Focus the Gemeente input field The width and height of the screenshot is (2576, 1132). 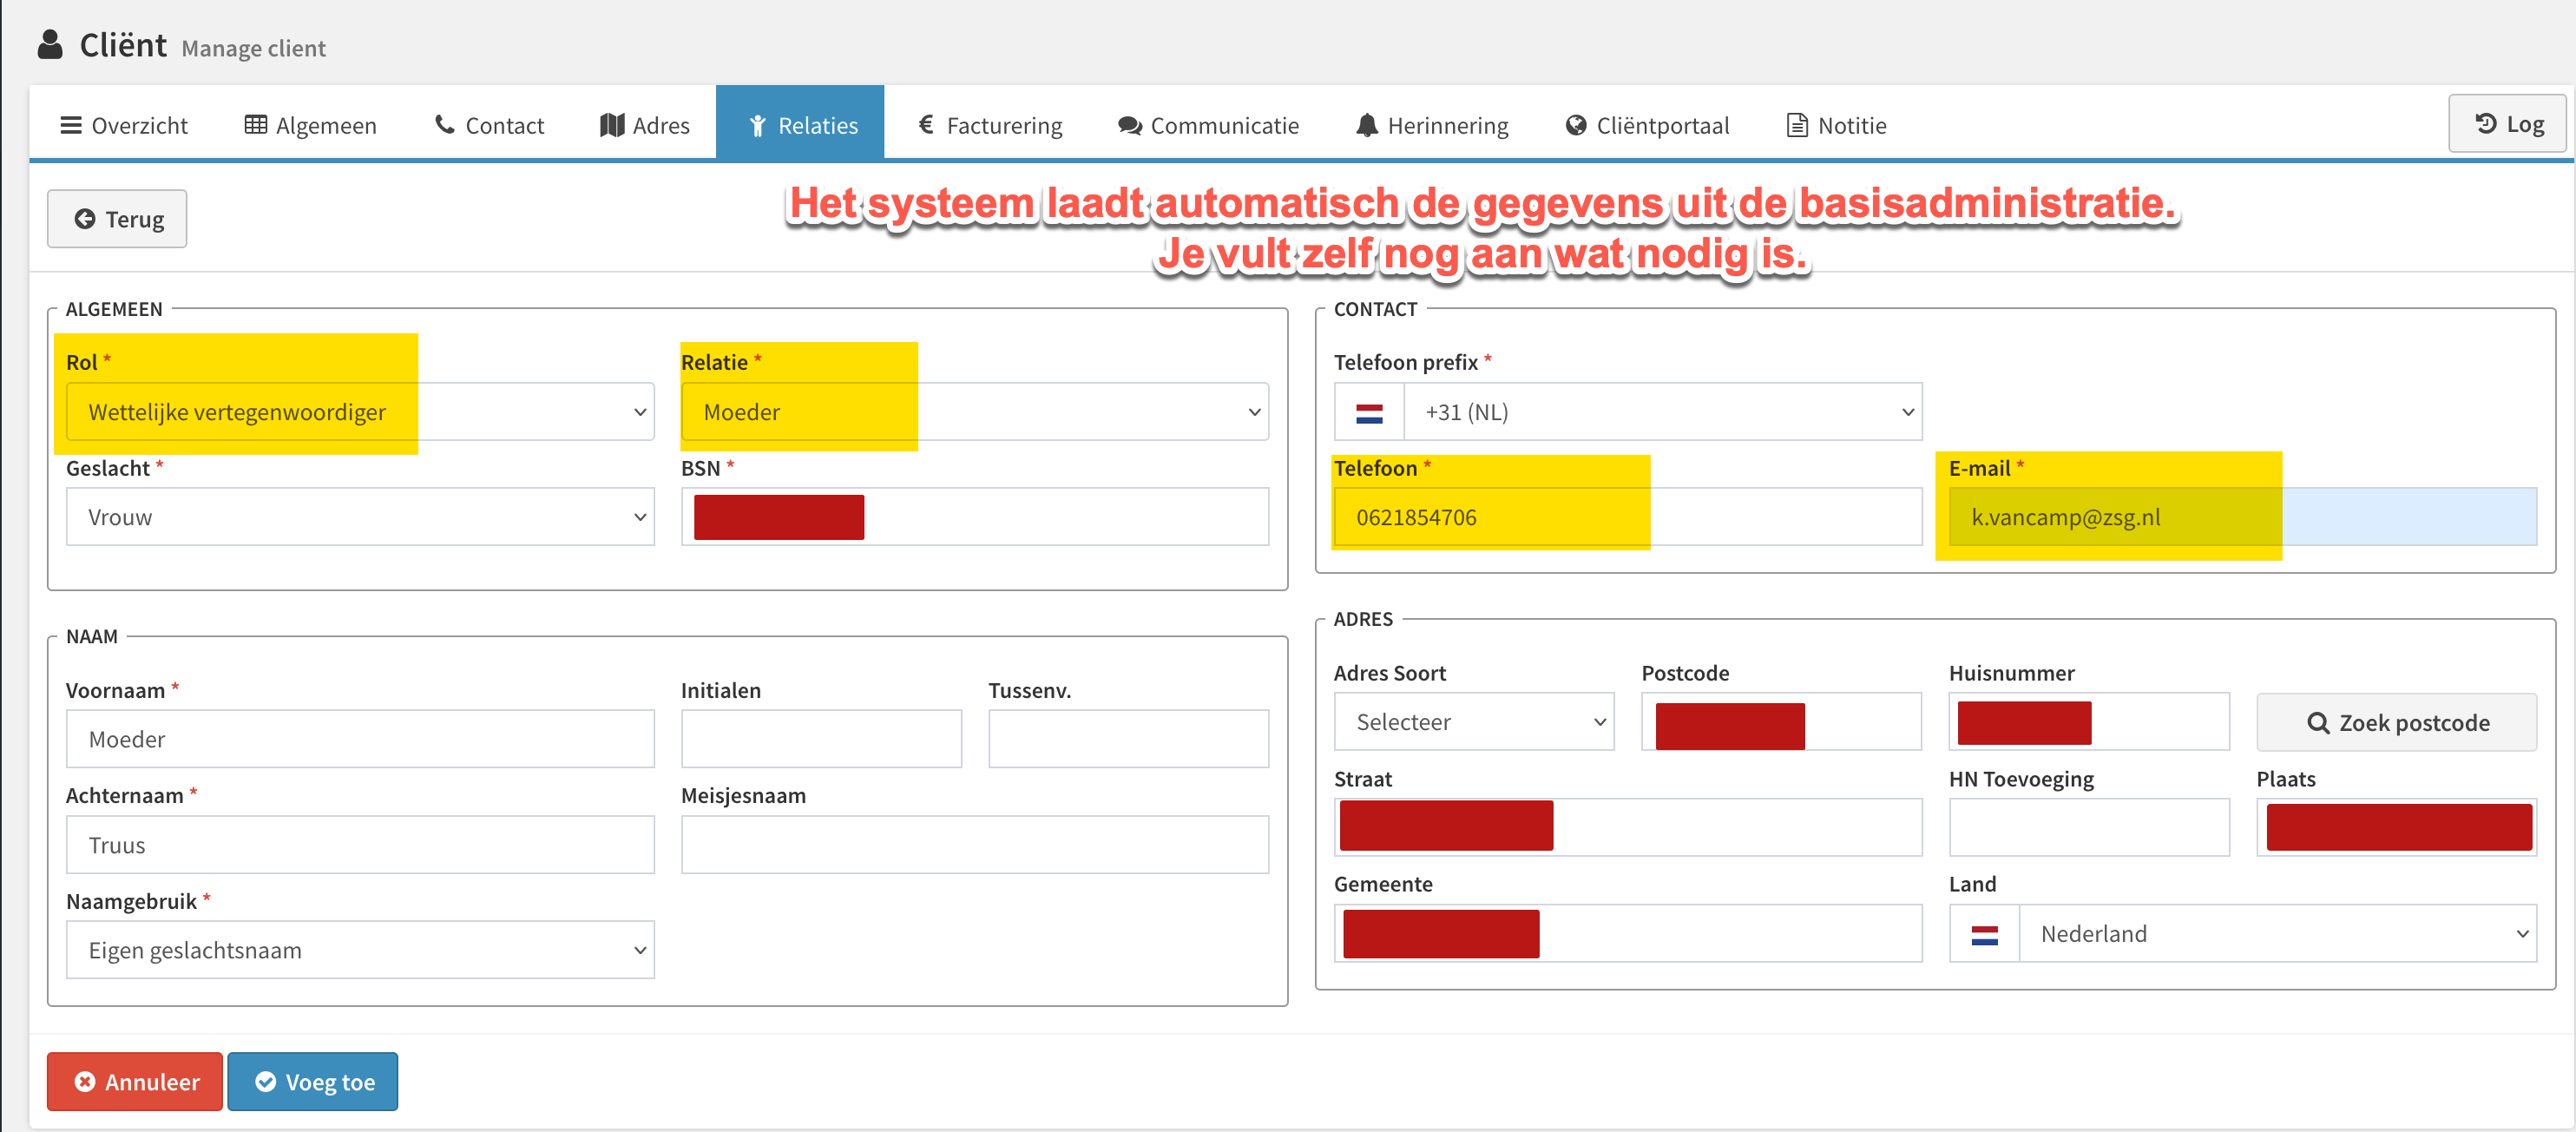(1627, 934)
